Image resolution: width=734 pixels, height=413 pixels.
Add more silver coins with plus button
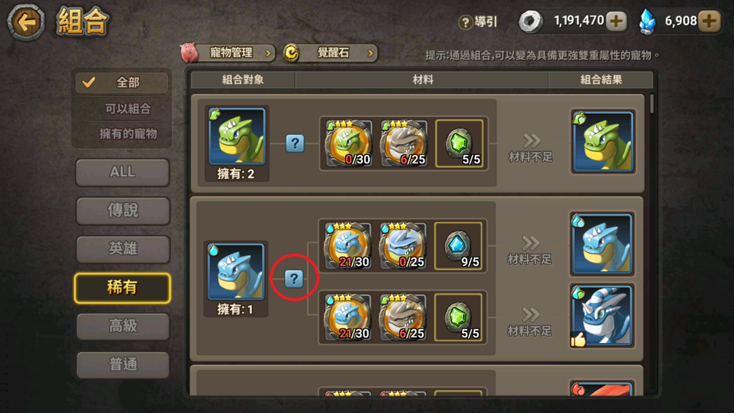click(616, 21)
